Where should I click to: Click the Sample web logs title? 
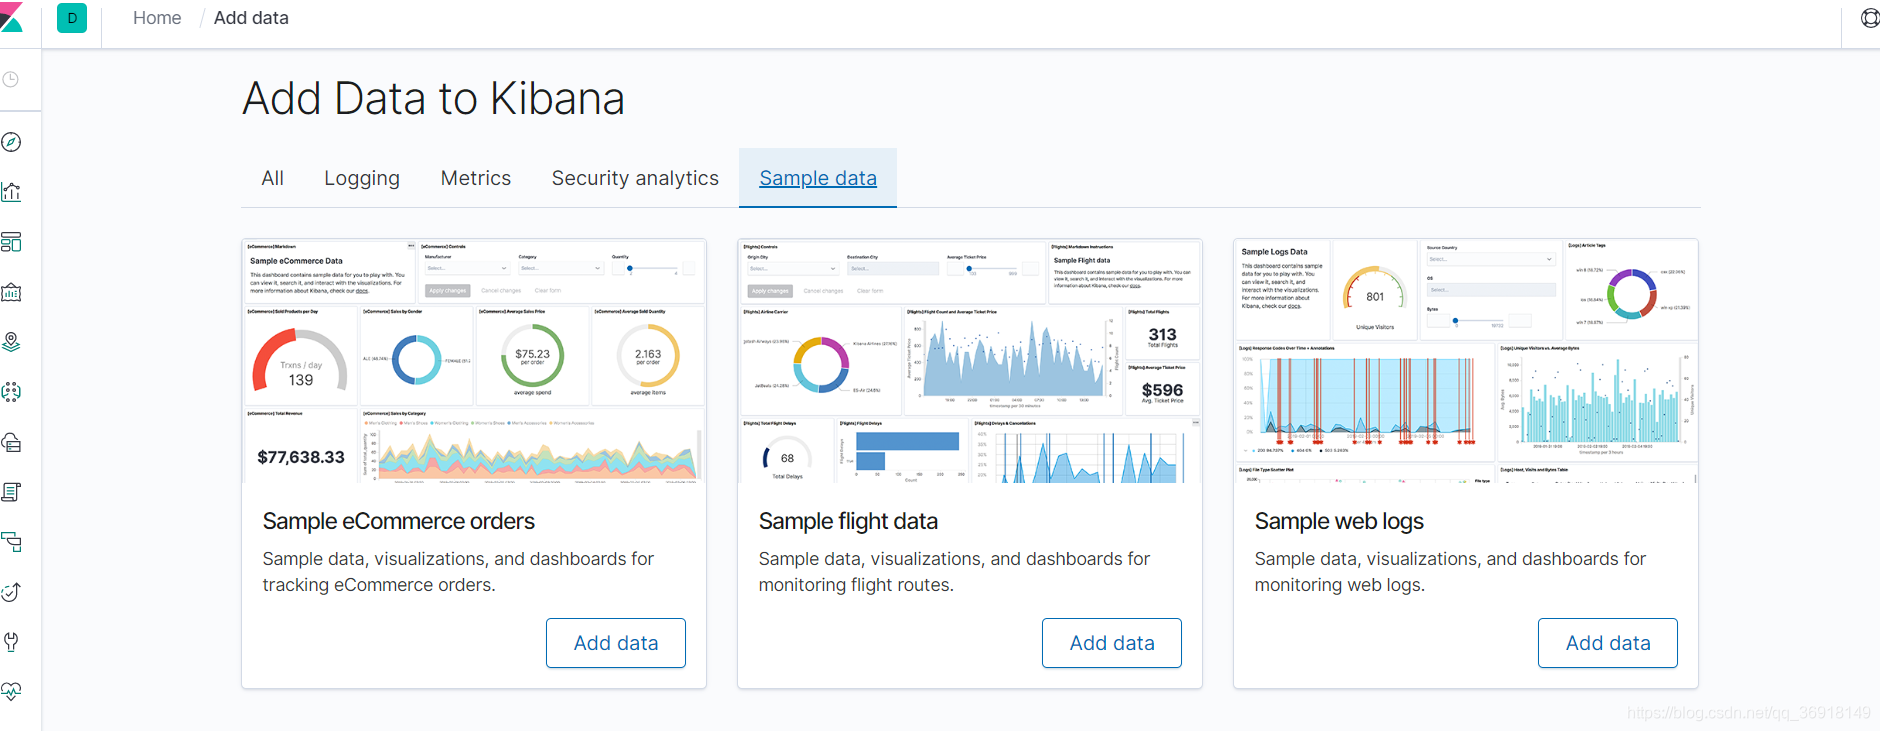click(1339, 521)
